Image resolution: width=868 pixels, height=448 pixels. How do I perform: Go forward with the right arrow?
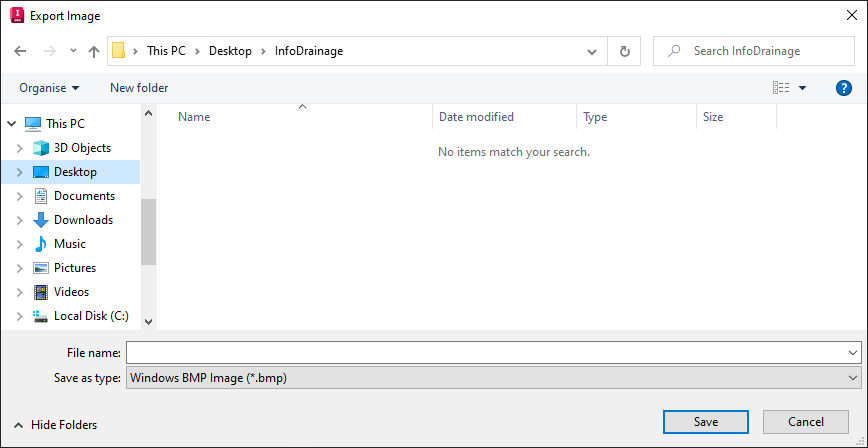point(49,52)
